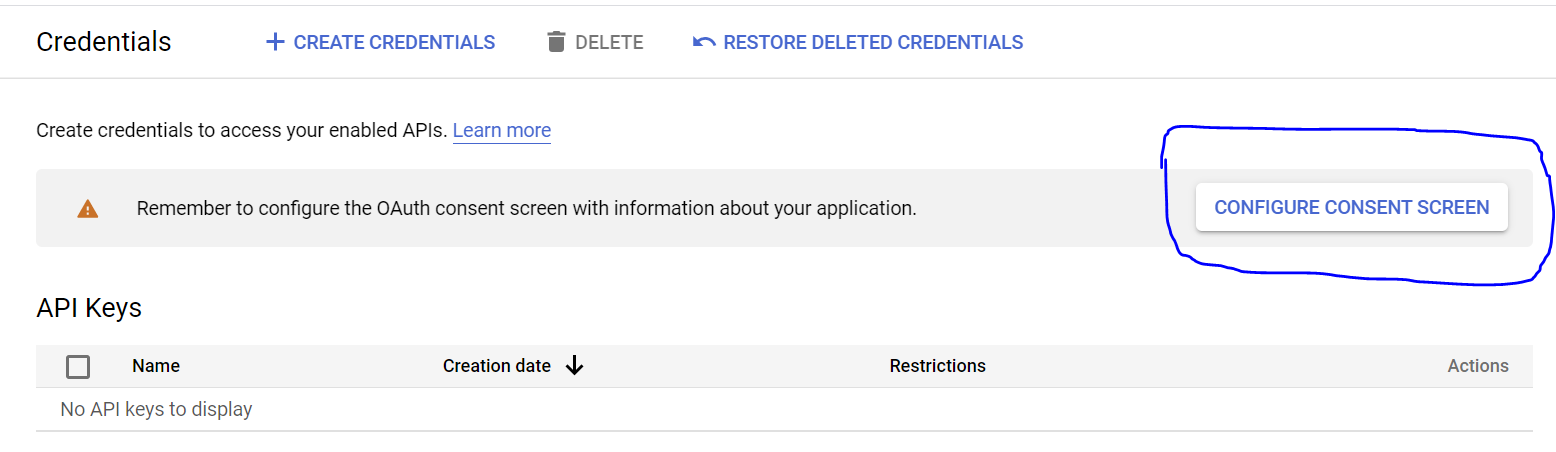Click the OAuth consent screen reminder message

click(x=526, y=209)
